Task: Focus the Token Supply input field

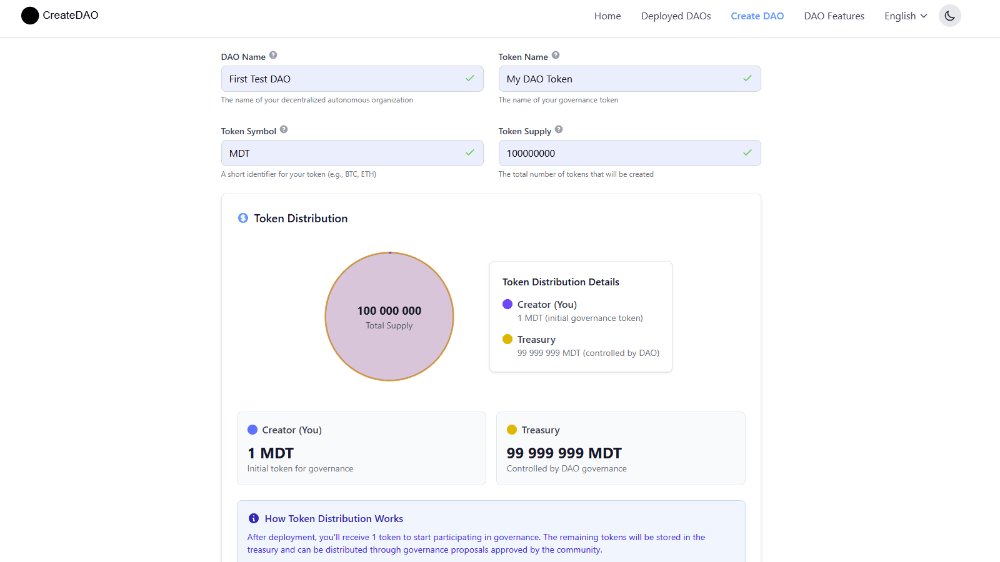Action: (629, 153)
